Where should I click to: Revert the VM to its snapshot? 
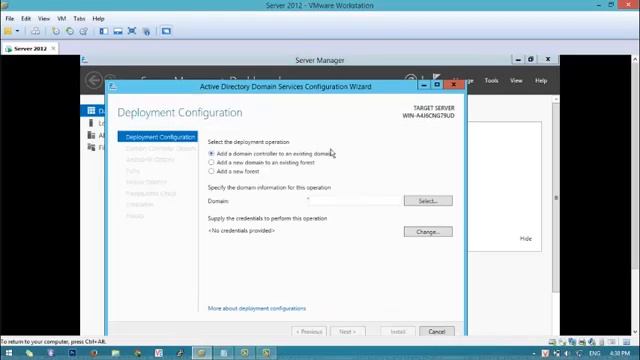(70, 31)
